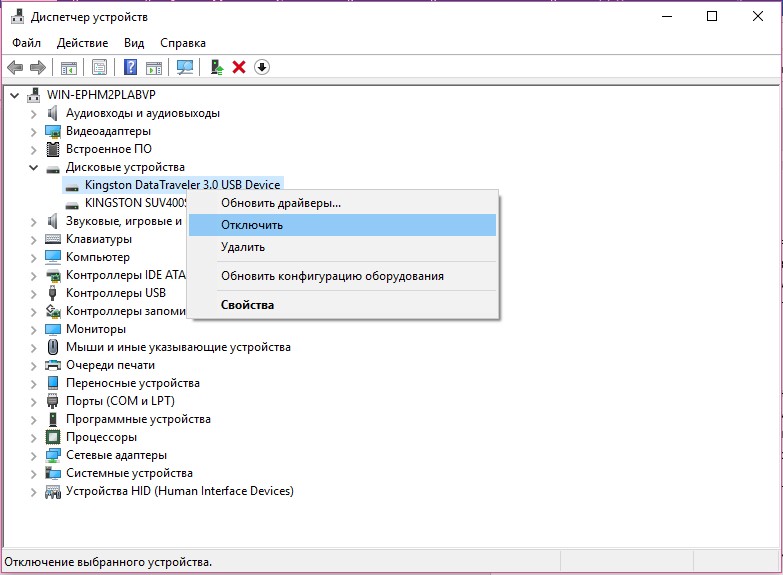Choose Отключить in the context menu

click(343, 225)
